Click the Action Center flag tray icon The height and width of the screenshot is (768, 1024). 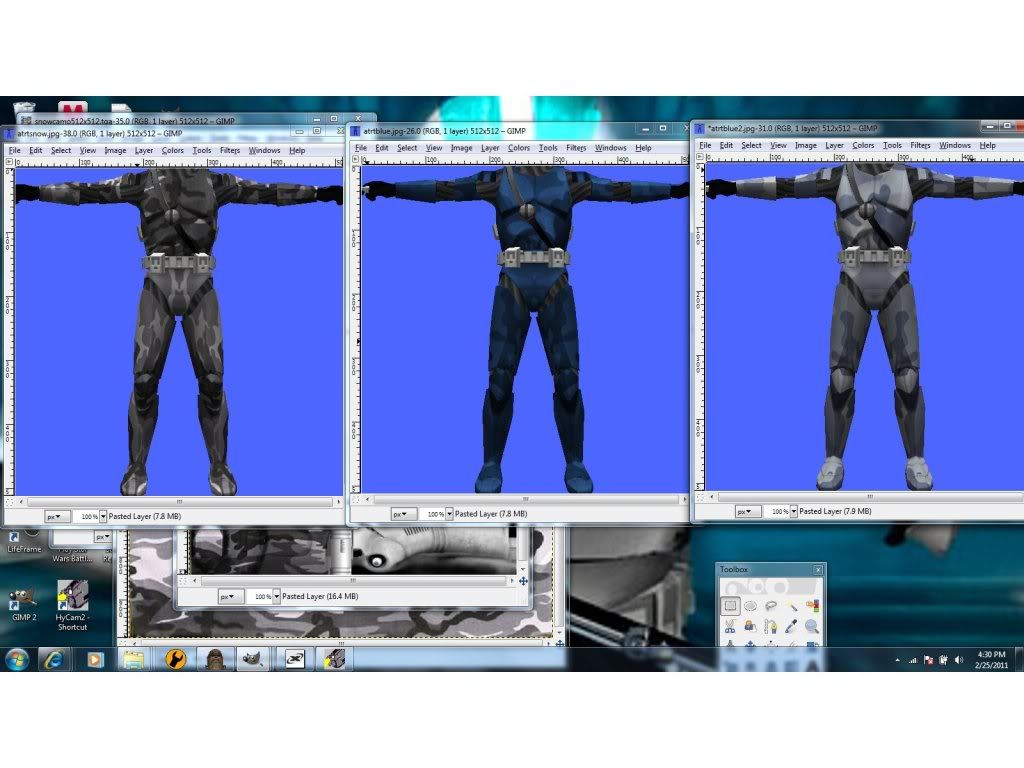pos(928,660)
